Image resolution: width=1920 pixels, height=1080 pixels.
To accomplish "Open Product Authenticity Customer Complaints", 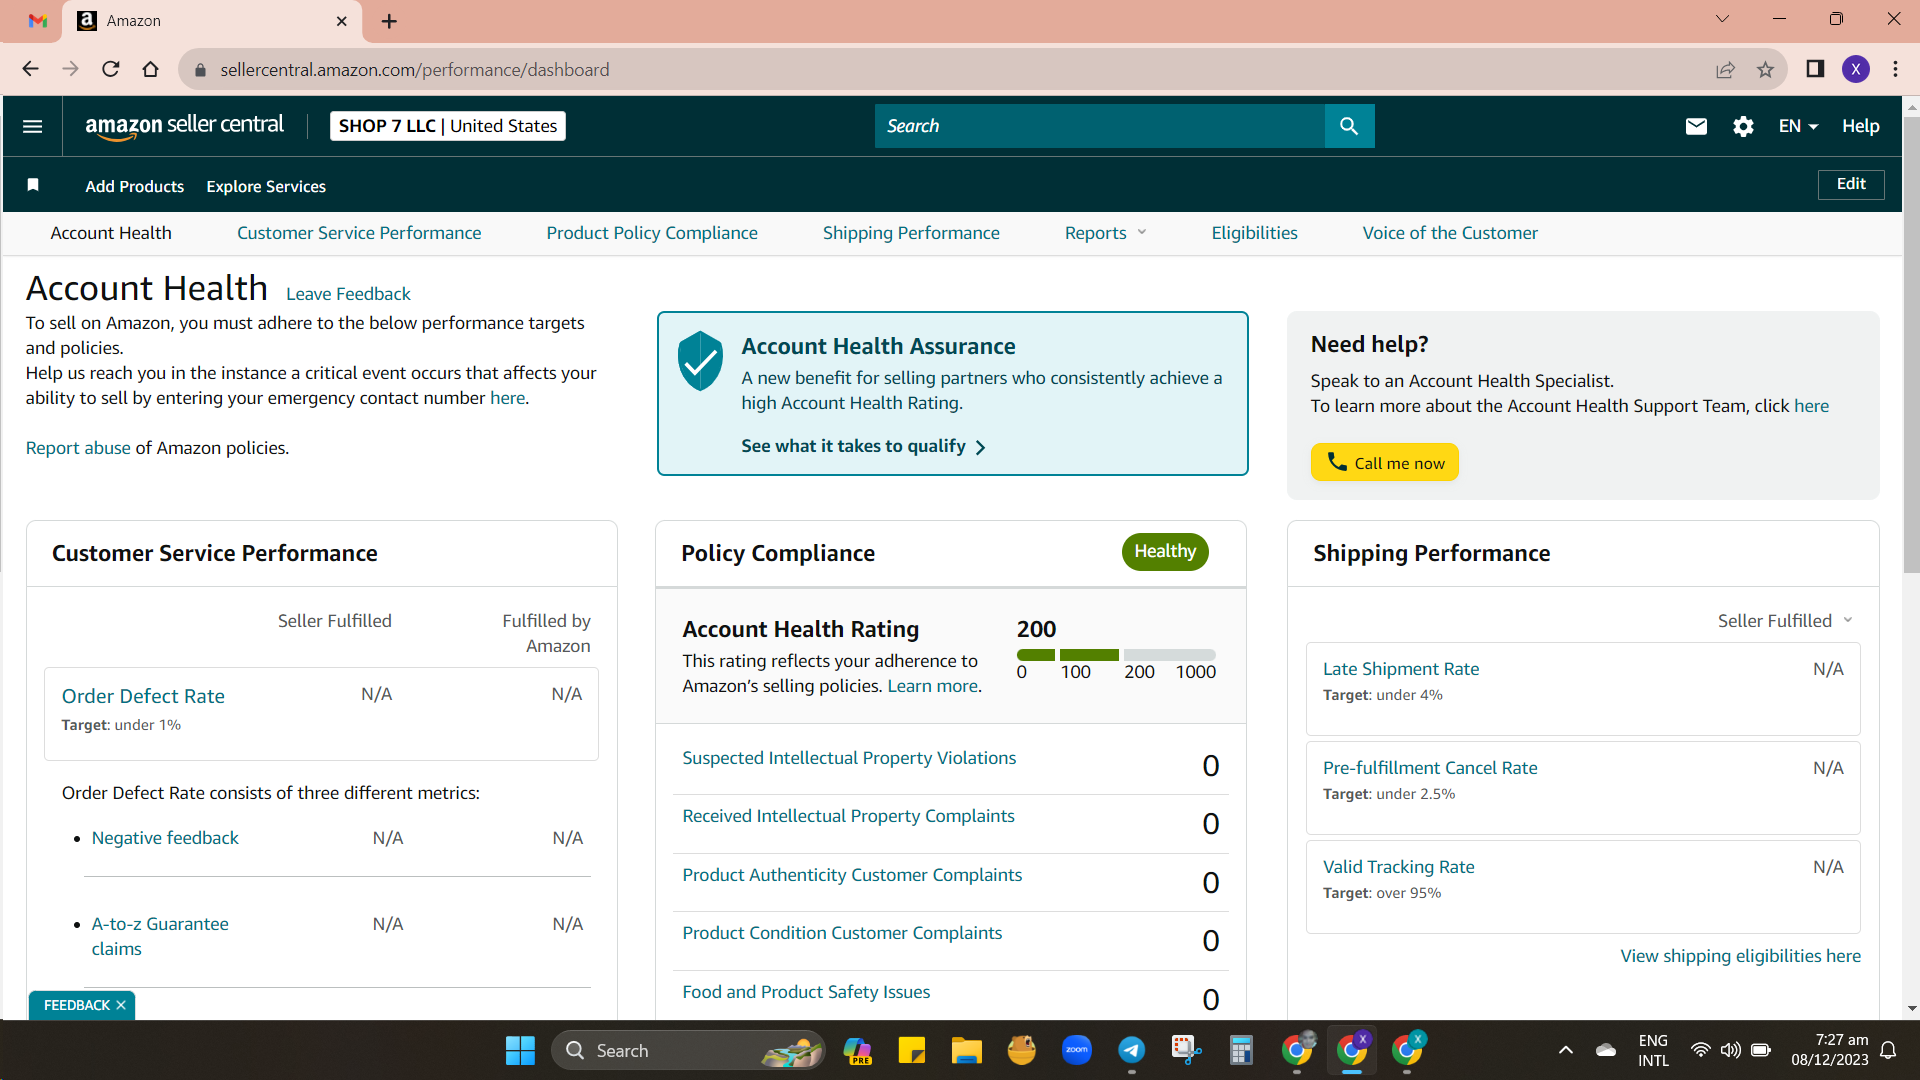I will tap(852, 875).
